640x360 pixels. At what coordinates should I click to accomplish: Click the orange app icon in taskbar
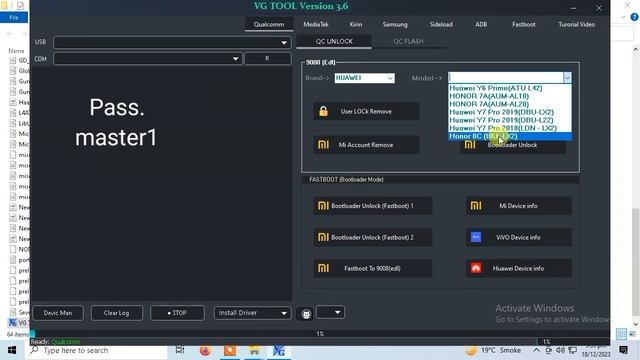pos(230,351)
